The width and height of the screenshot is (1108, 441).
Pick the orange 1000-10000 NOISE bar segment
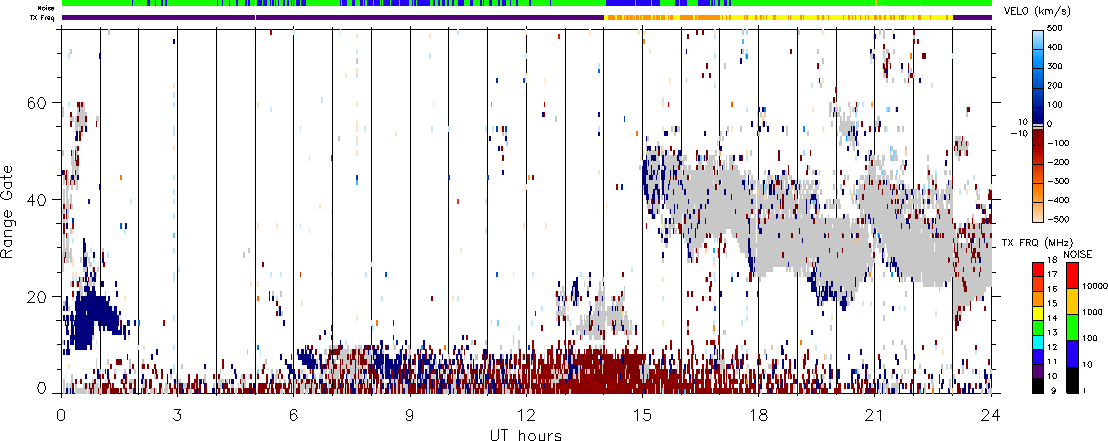[x=1071, y=300]
